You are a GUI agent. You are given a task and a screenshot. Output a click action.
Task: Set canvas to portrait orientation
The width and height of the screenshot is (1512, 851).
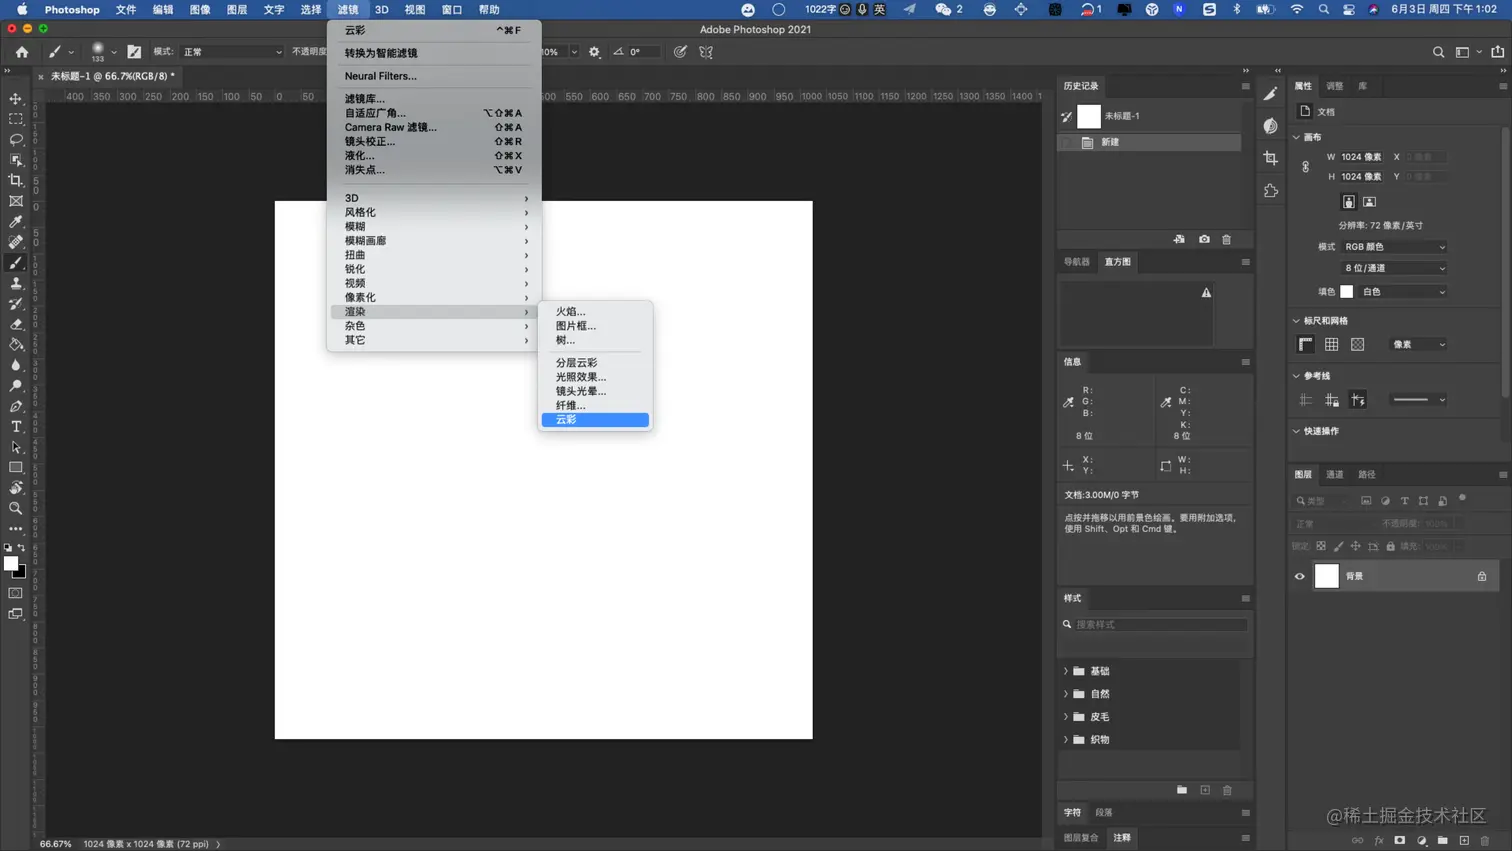1348,202
